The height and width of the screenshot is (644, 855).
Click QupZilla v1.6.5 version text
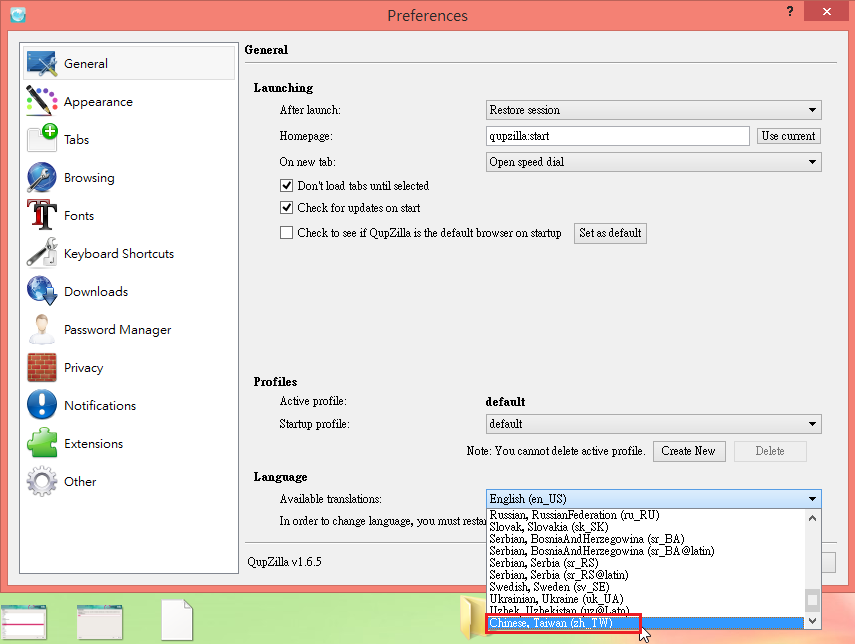[x=284, y=562]
